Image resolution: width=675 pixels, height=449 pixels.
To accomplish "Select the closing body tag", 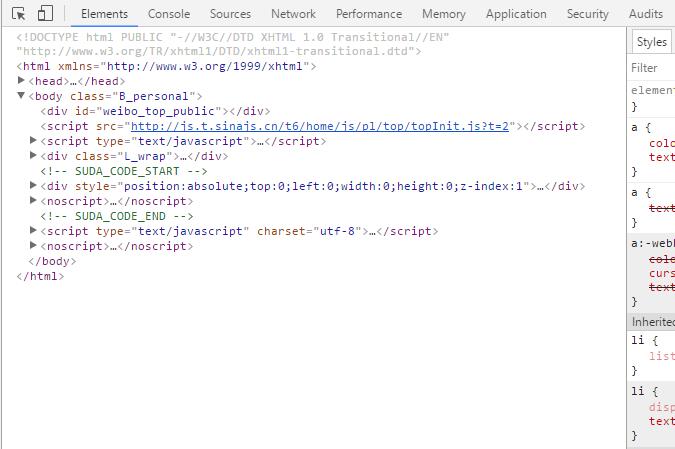I will point(52,261).
